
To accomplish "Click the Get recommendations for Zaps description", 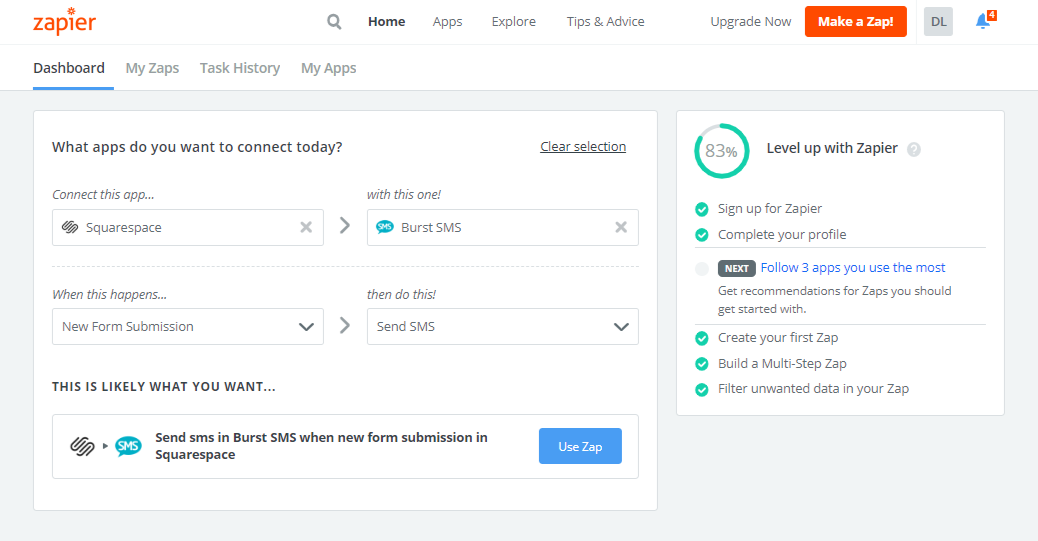I will (835, 300).
